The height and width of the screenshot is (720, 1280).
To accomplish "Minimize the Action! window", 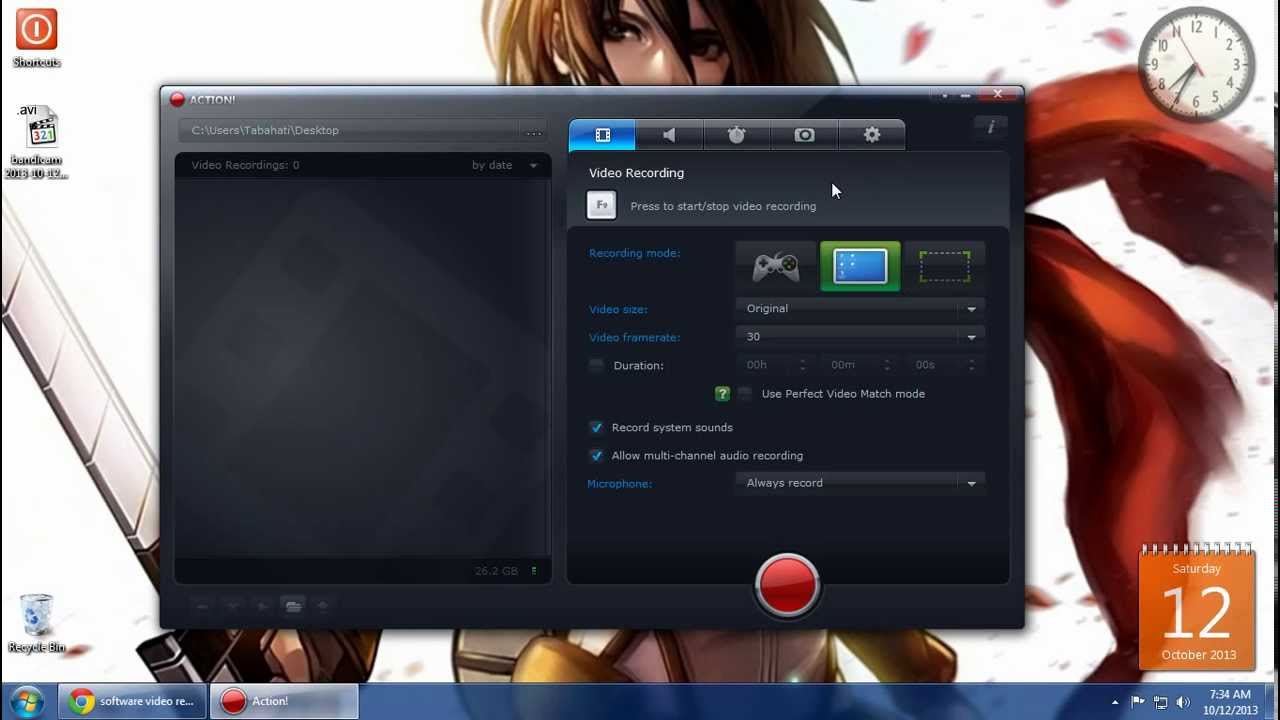I will pos(966,95).
